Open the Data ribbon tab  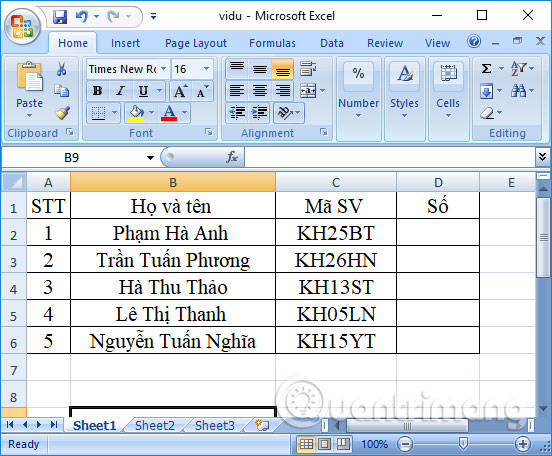click(x=332, y=43)
